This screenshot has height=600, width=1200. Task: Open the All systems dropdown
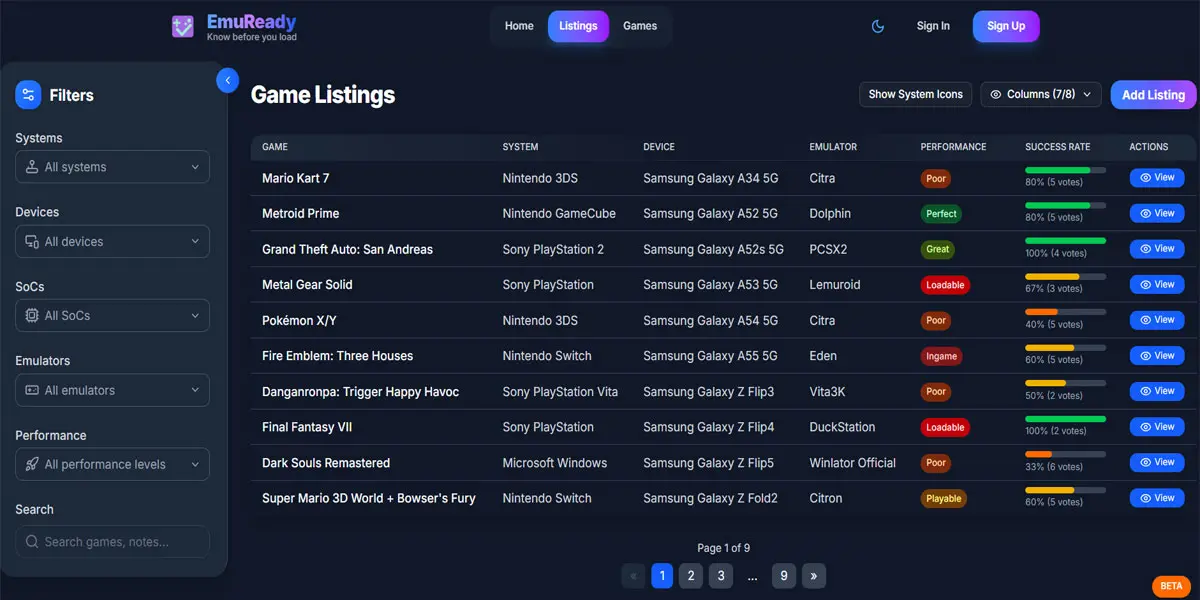pos(112,167)
